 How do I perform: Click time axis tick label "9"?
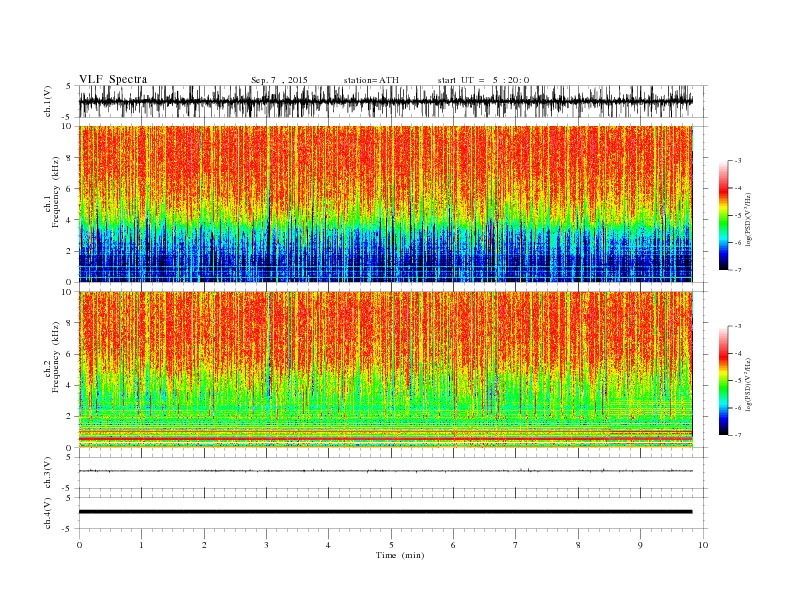(x=640, y=545)
